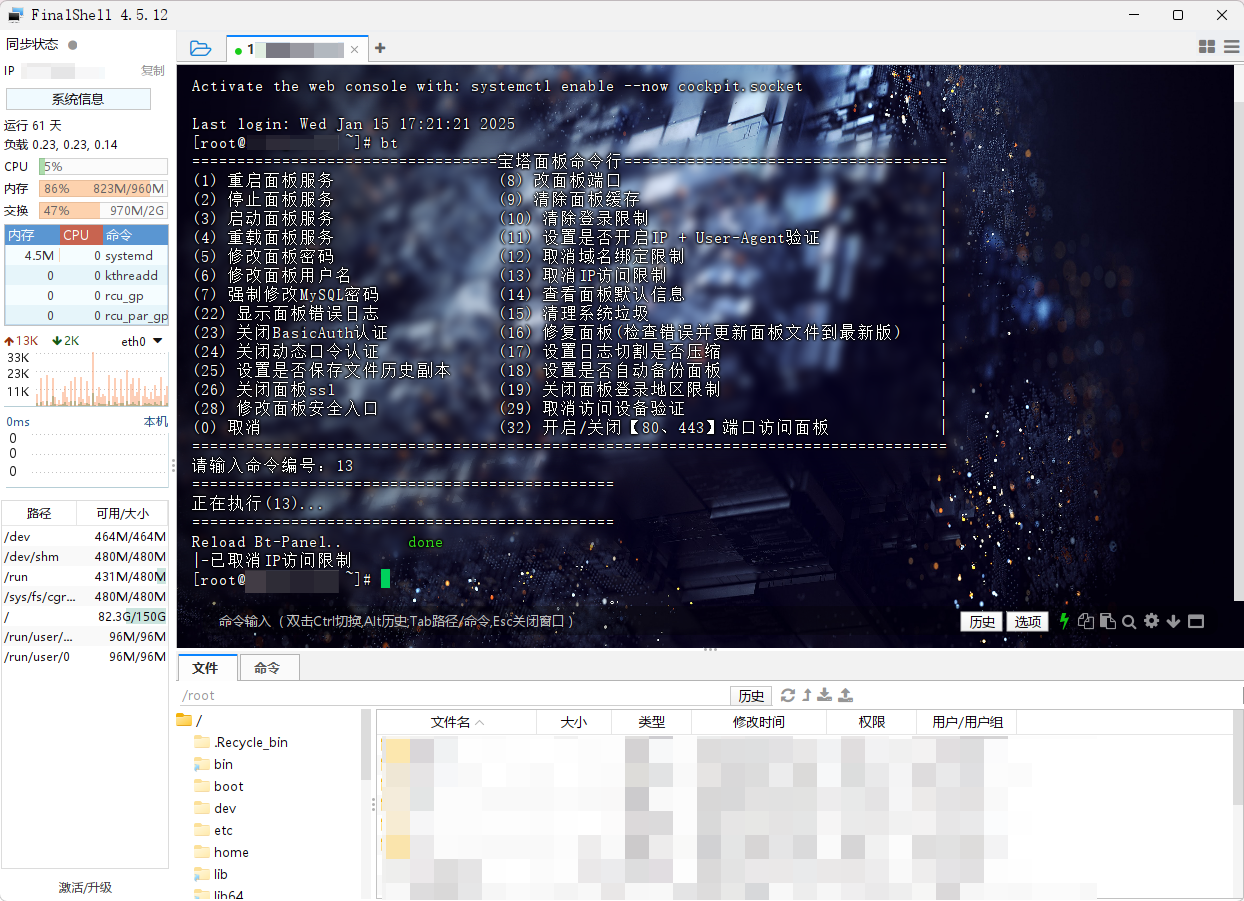
Task: Click the download speed 2K arrow indicator
Action: (66, 341)
